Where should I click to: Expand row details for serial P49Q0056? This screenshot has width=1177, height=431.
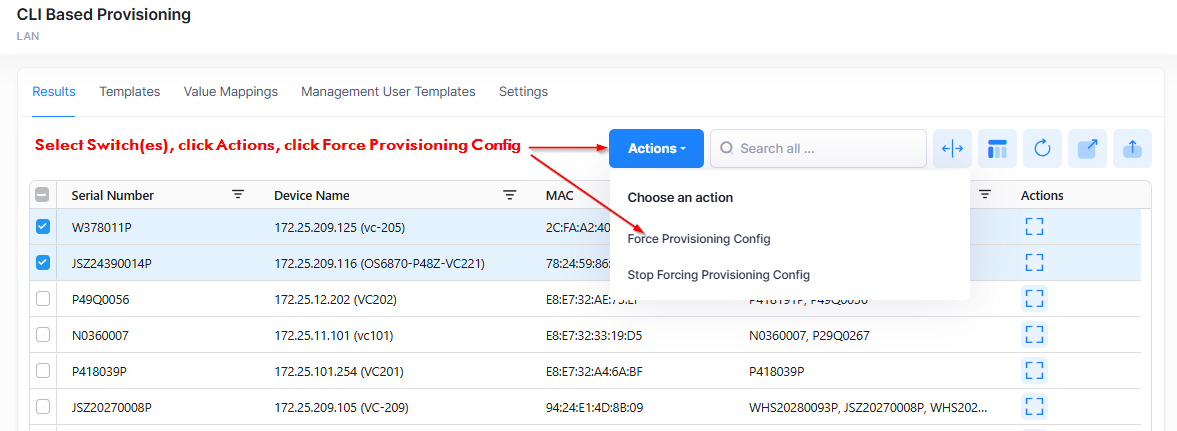pyautogui.click(x=1034, y=299)
